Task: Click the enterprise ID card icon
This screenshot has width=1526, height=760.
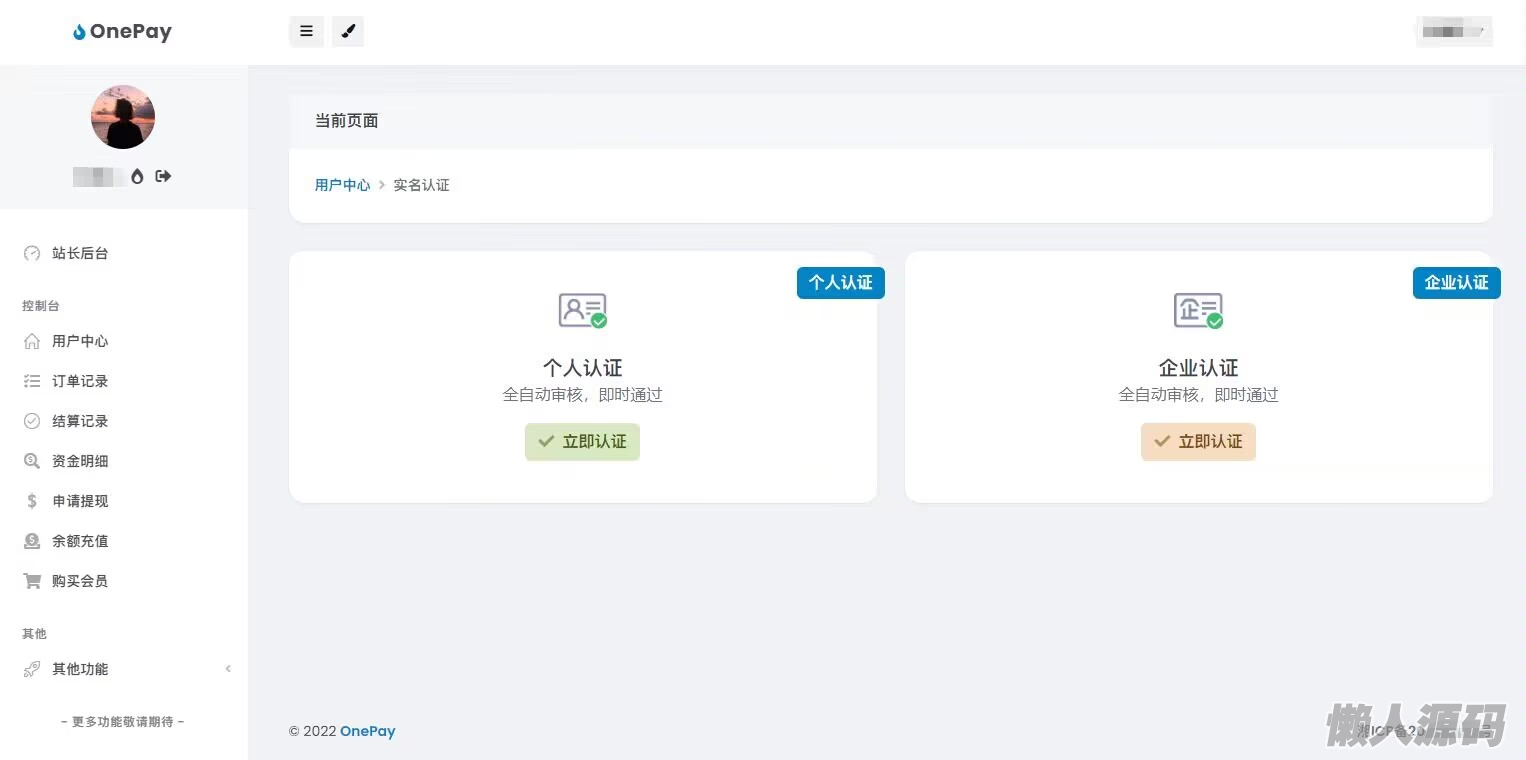Action: point(1199,310)
